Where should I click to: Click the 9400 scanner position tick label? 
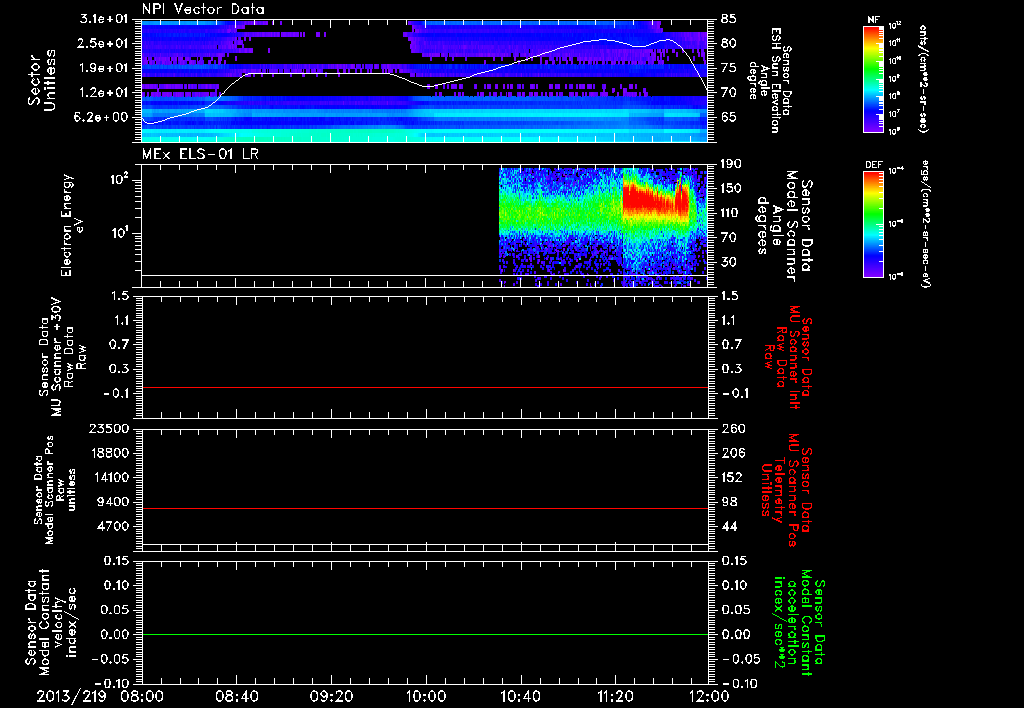click(x=114, y=502)
